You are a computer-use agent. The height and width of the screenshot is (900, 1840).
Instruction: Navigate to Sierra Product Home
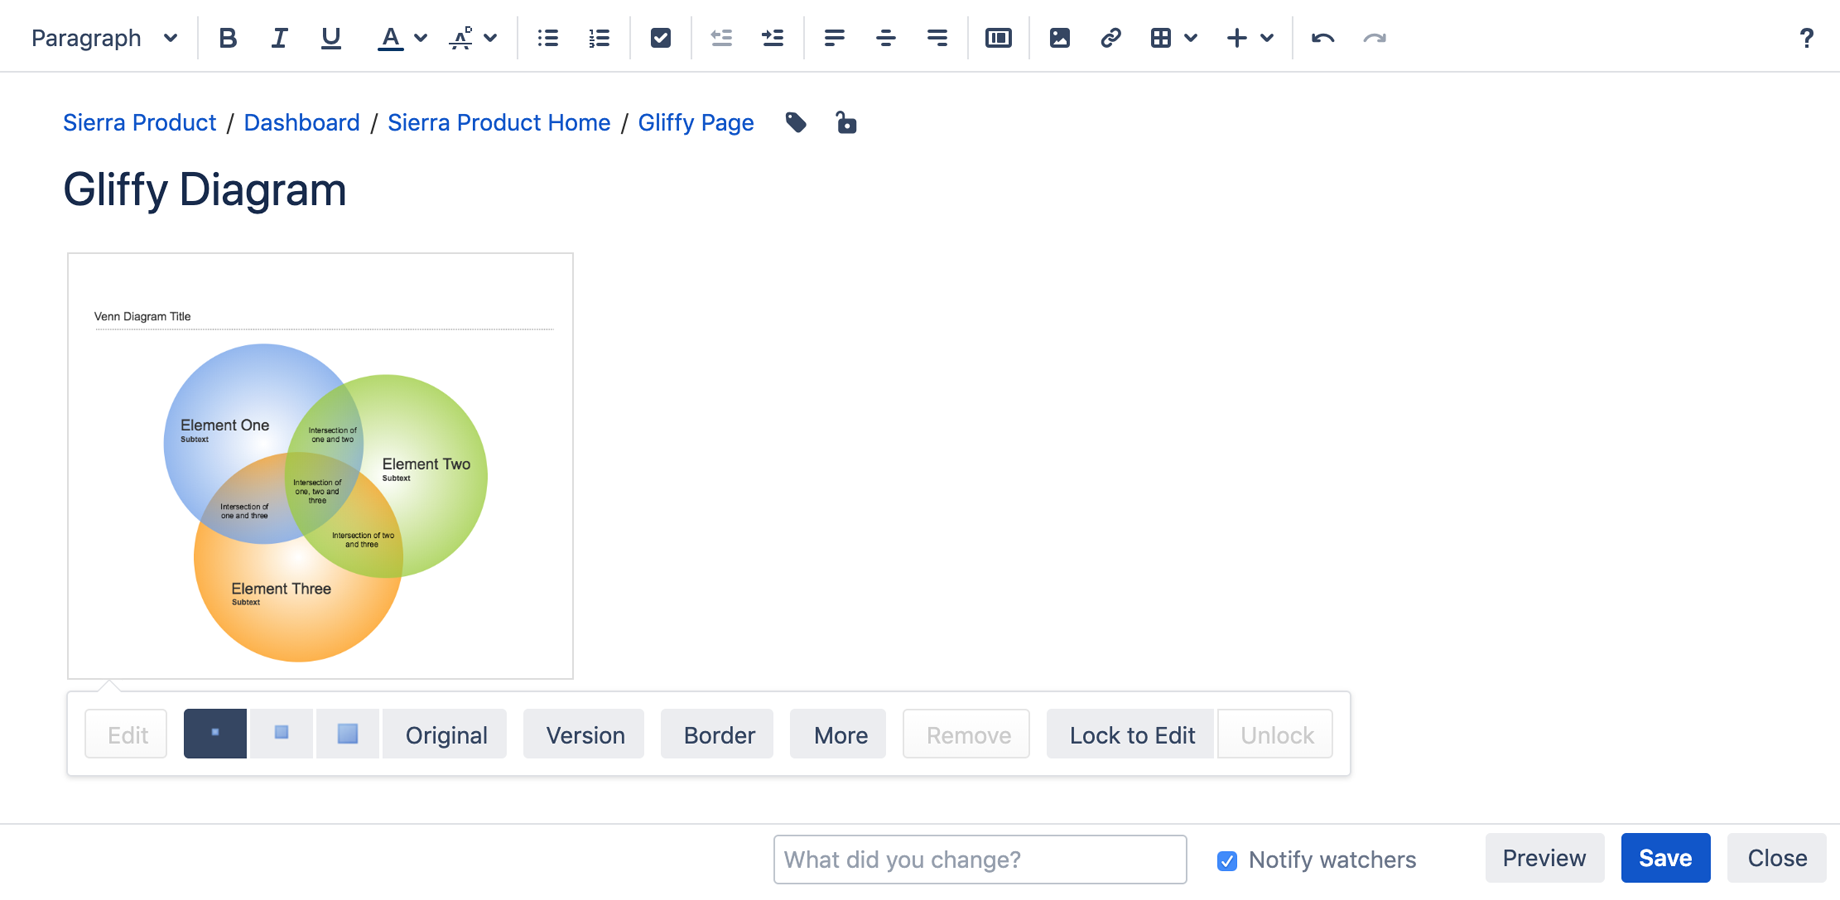(499, 122)
